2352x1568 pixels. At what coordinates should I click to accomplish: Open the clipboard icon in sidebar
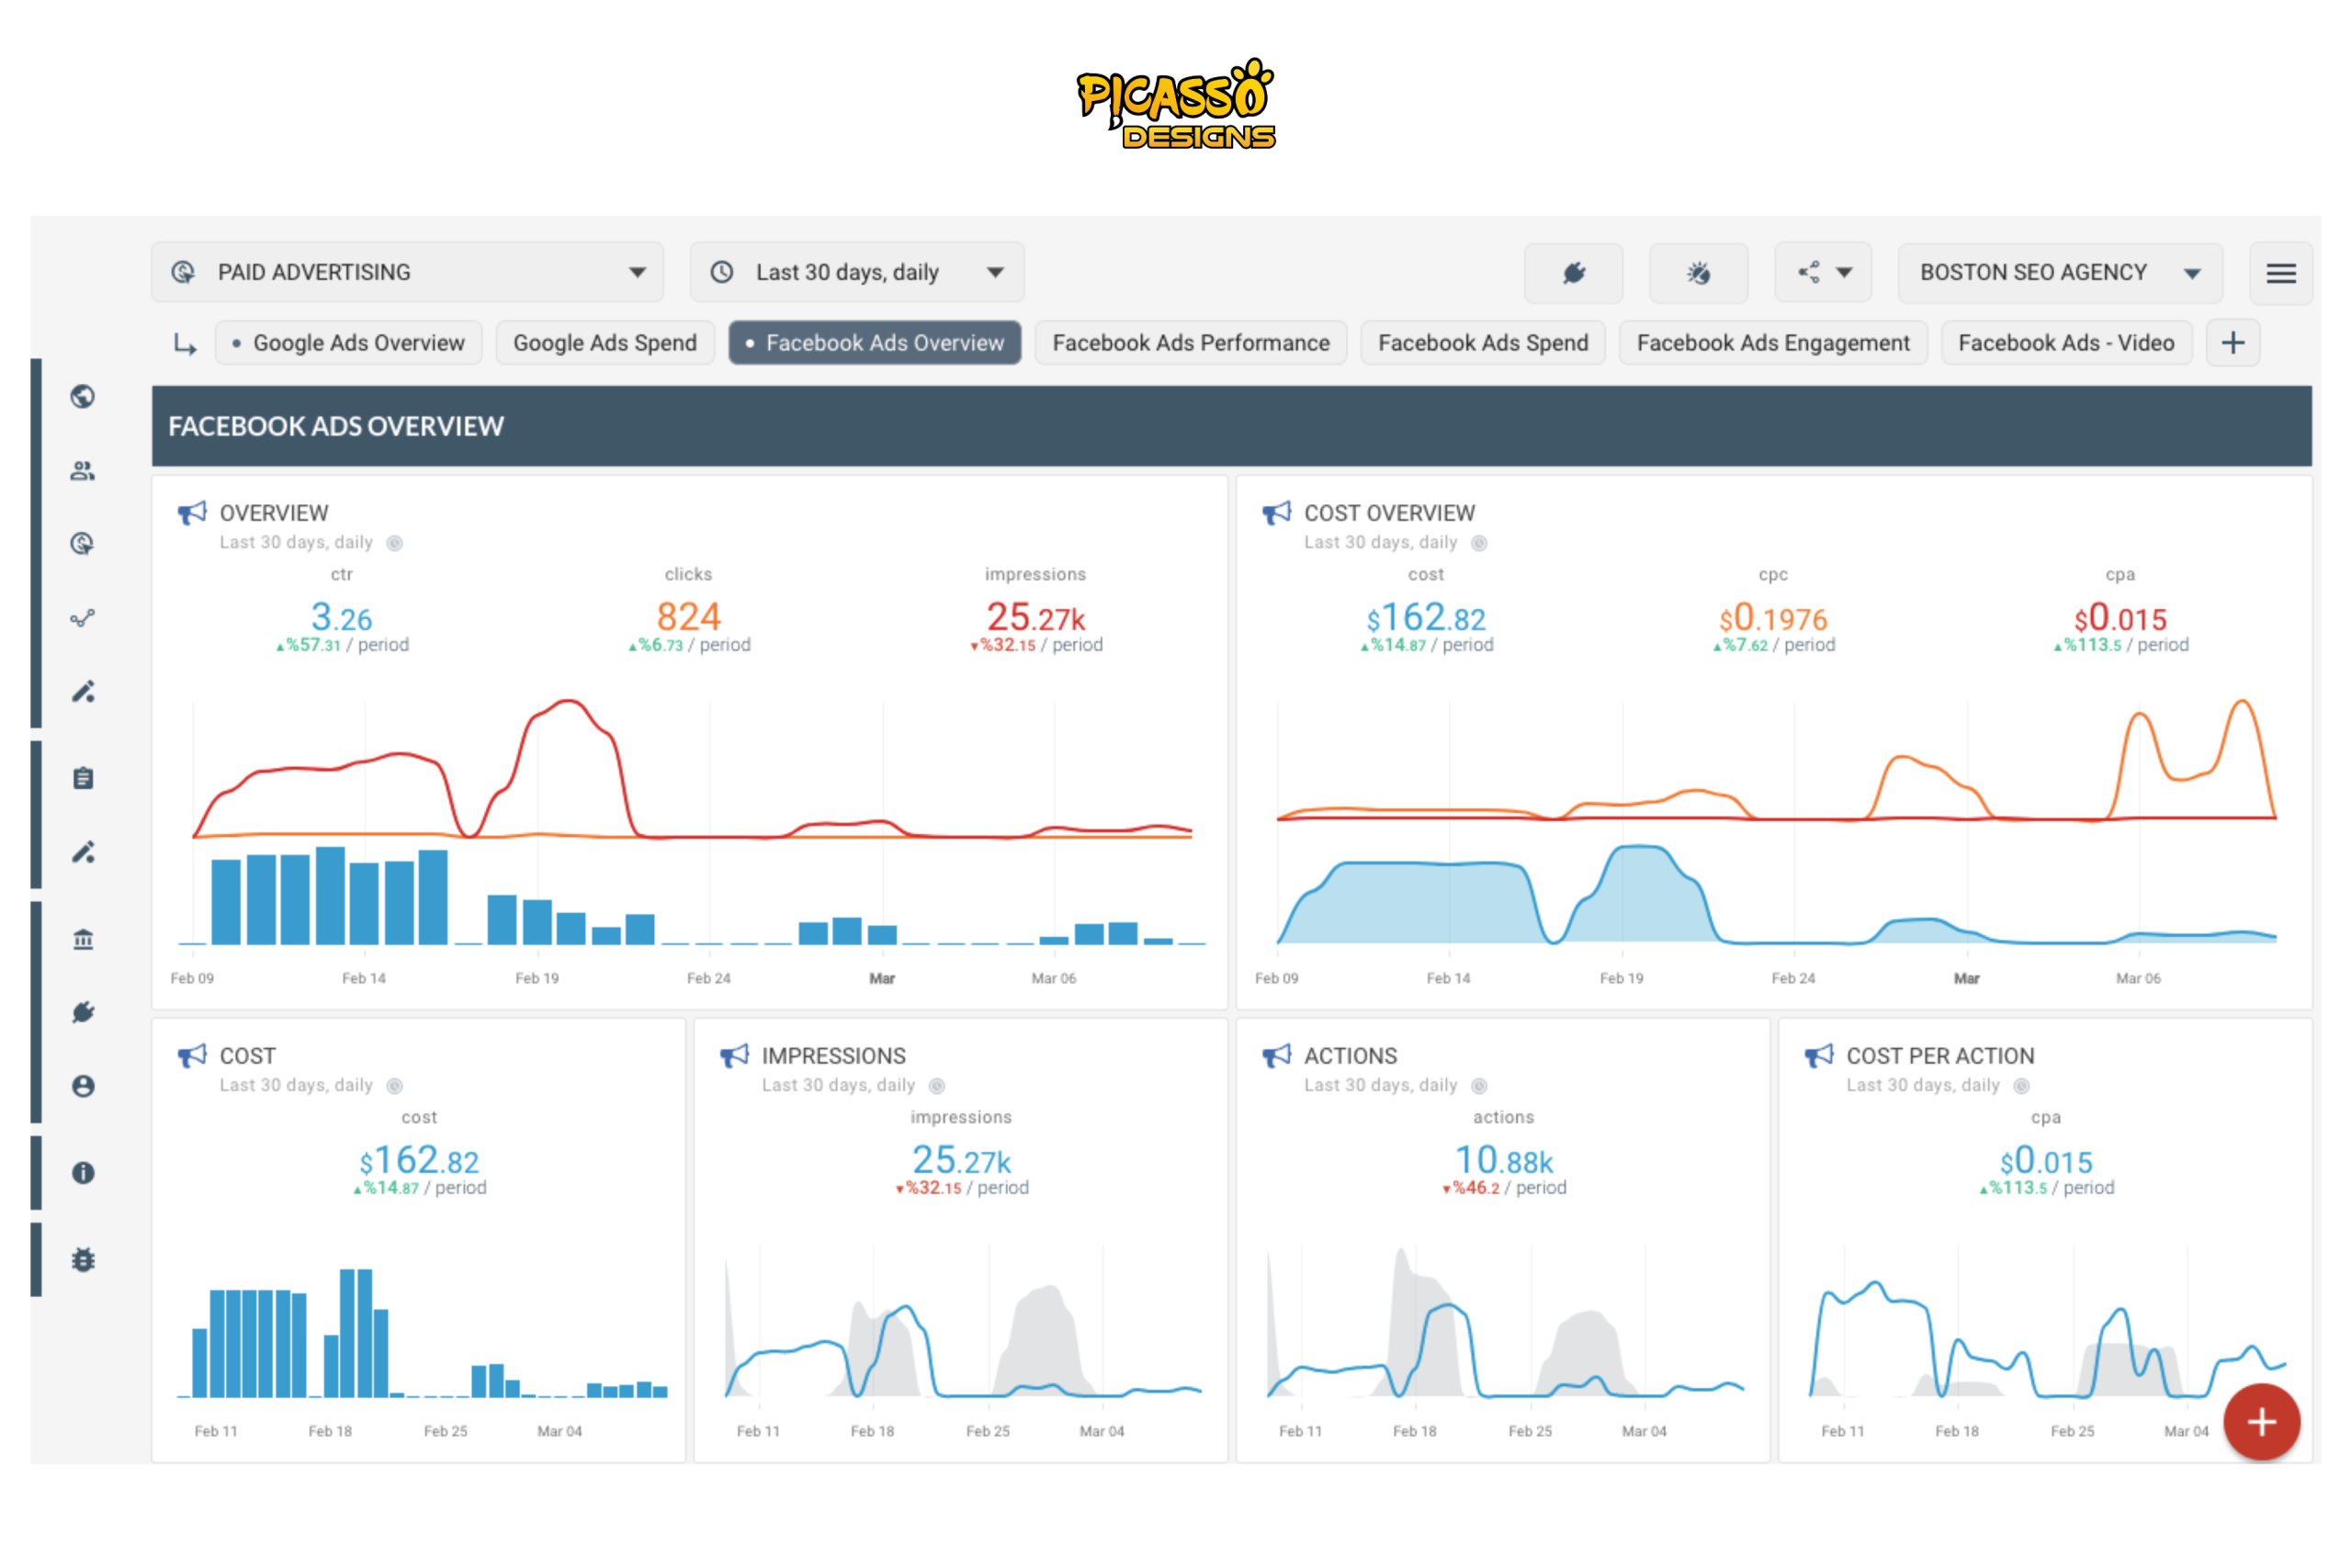pos(83,778)
